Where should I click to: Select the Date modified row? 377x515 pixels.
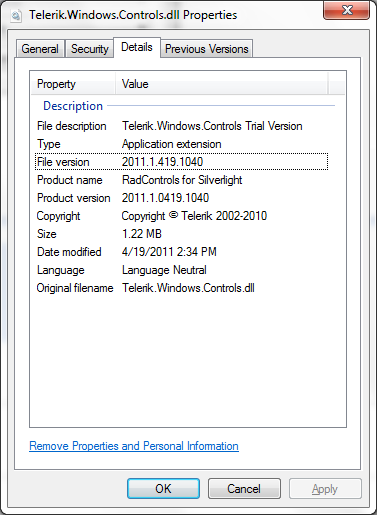coord(182,252)
